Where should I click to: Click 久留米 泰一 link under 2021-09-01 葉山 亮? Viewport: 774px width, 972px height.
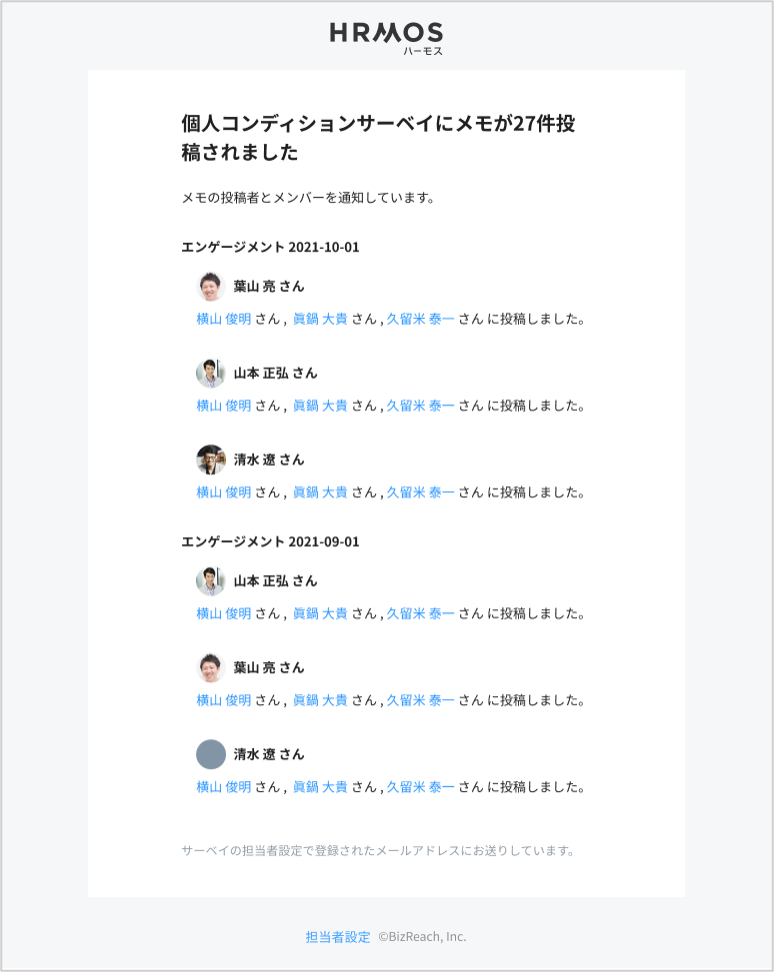click(x=420, y=701)
